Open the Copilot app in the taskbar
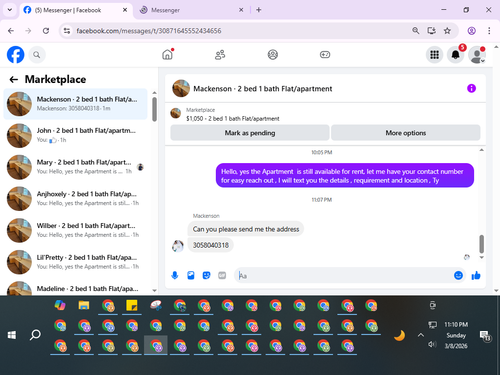500x375 pixels. click(60, 305)
